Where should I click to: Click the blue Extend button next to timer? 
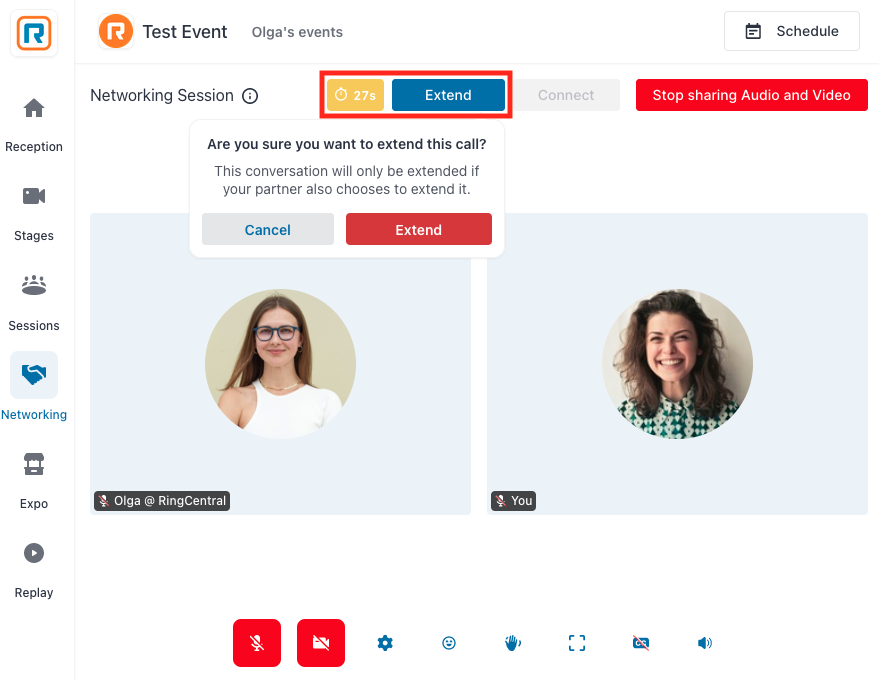click(x=448, y=95)
